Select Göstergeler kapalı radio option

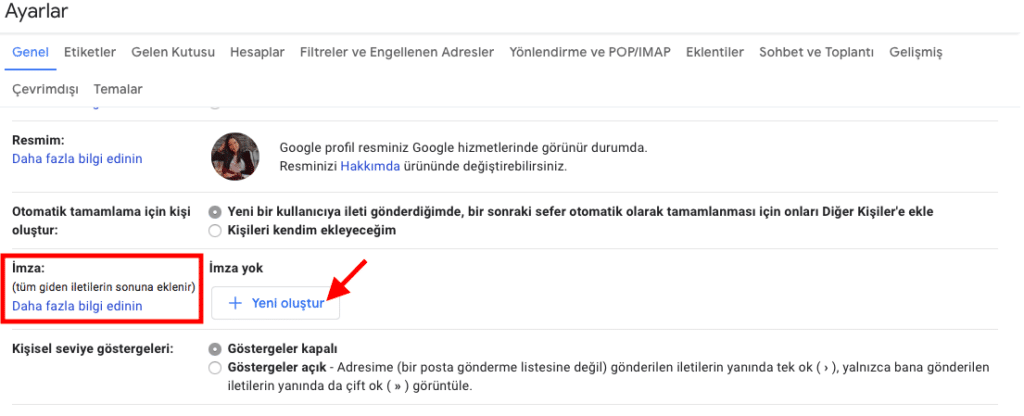click(x=215, y=348)
